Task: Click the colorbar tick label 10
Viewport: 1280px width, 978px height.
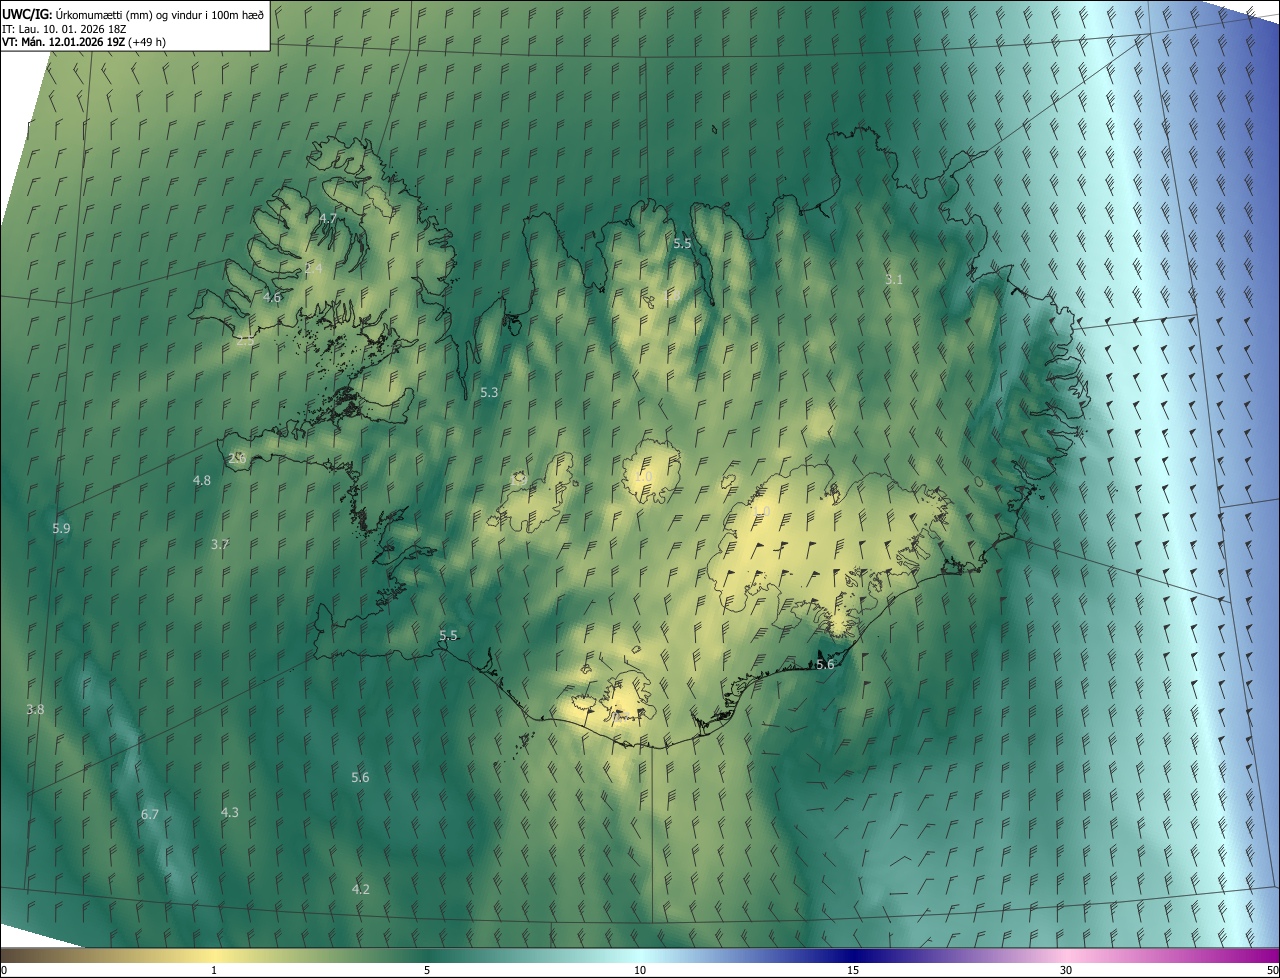Action: (640, 970)
